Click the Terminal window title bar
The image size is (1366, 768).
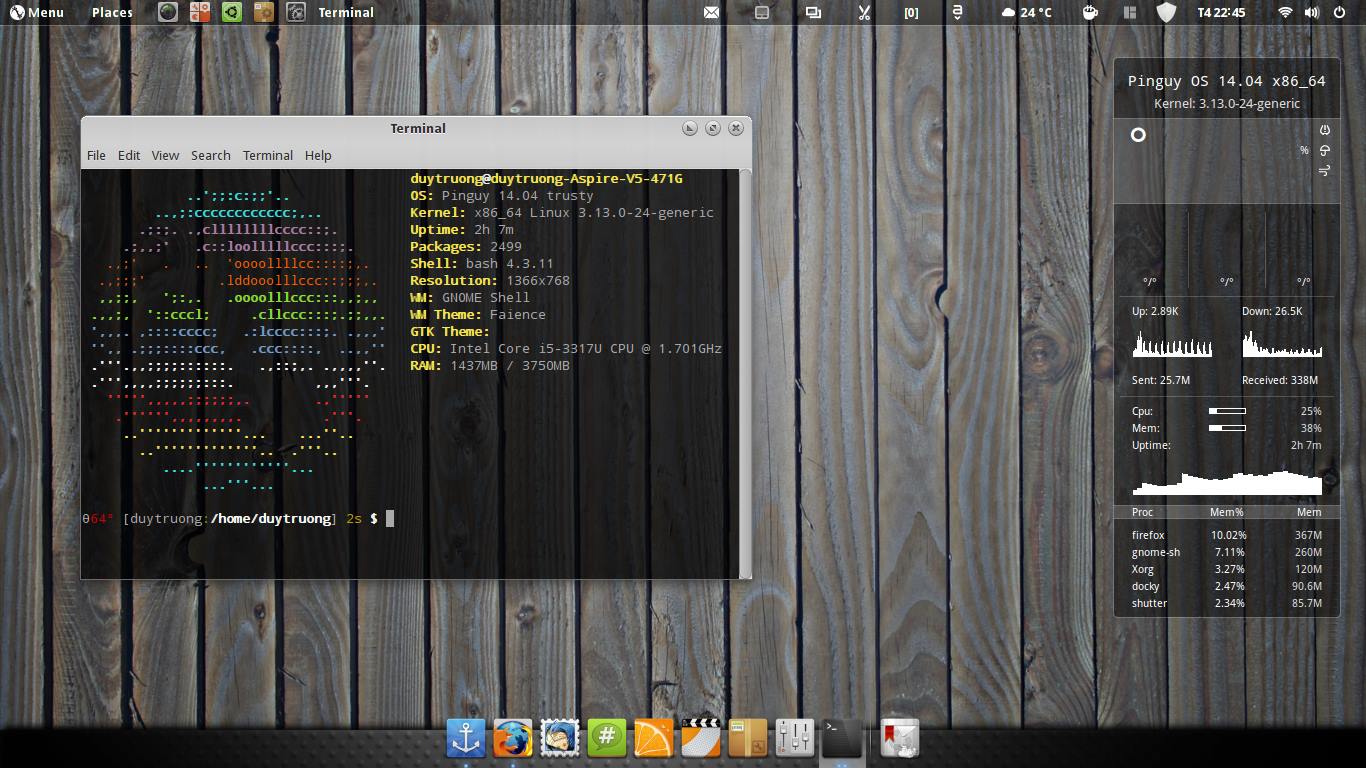[417, 128]
